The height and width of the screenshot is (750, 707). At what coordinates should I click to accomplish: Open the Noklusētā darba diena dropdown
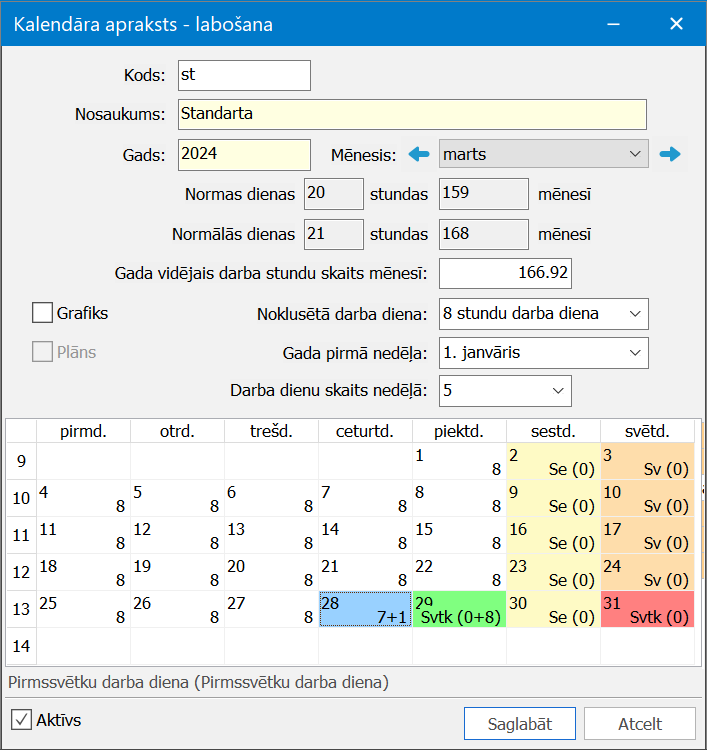(543, 314)
